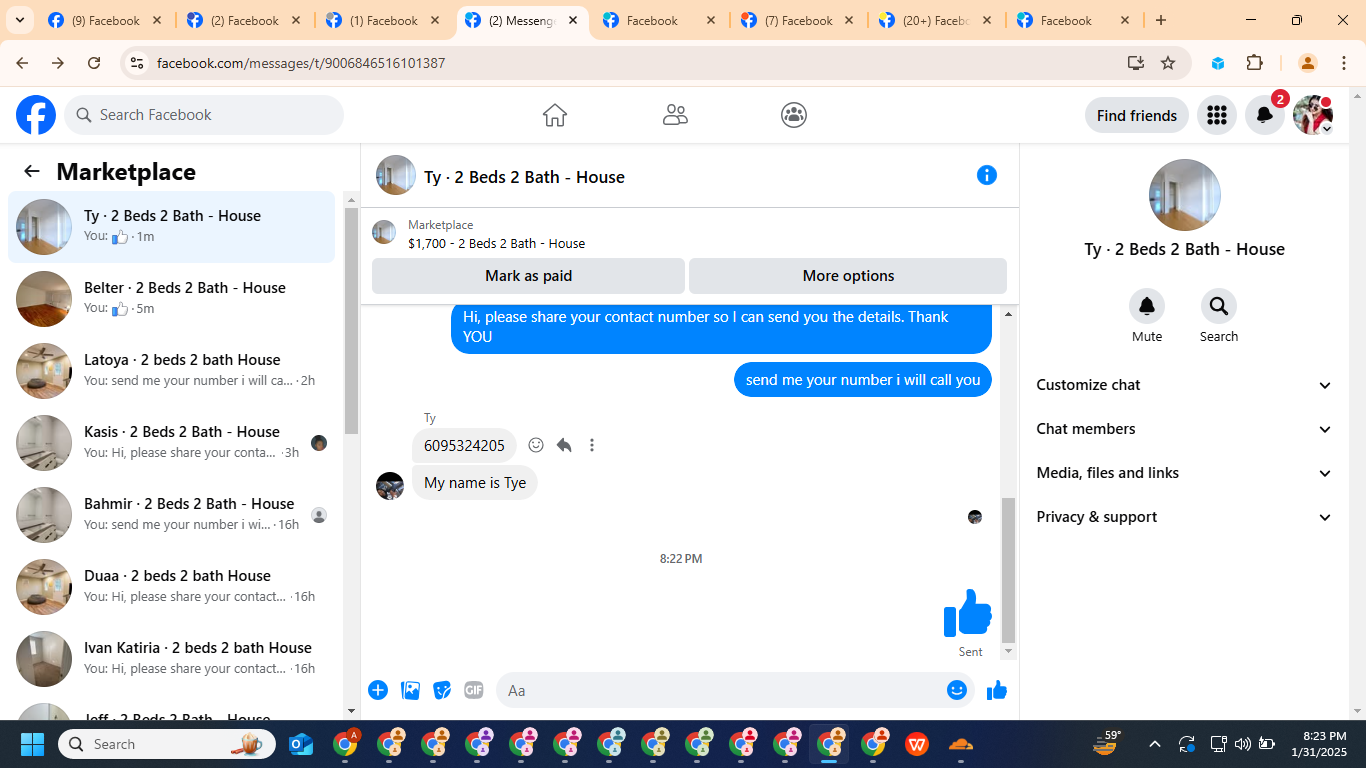Open the $1,700 - 2 Beds 2 Bath listing link
Image resolution: width=1366 pixels, height=768 pixels.
pos(496,243)
